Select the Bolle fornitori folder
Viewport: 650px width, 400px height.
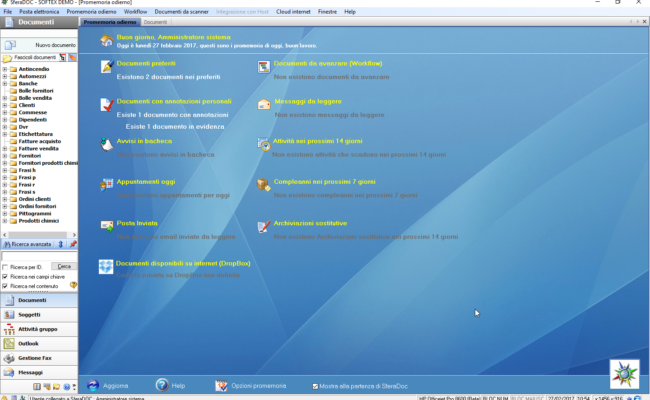click(x=36, y=91)
